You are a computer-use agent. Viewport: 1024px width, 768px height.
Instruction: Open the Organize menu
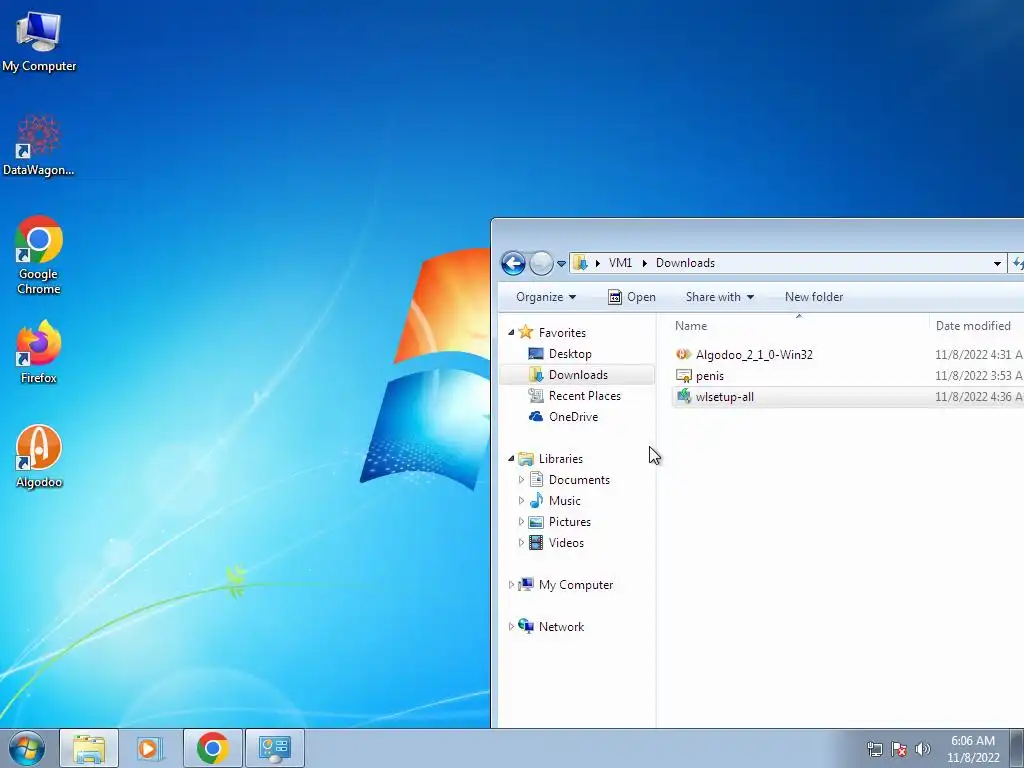[546, 297]
